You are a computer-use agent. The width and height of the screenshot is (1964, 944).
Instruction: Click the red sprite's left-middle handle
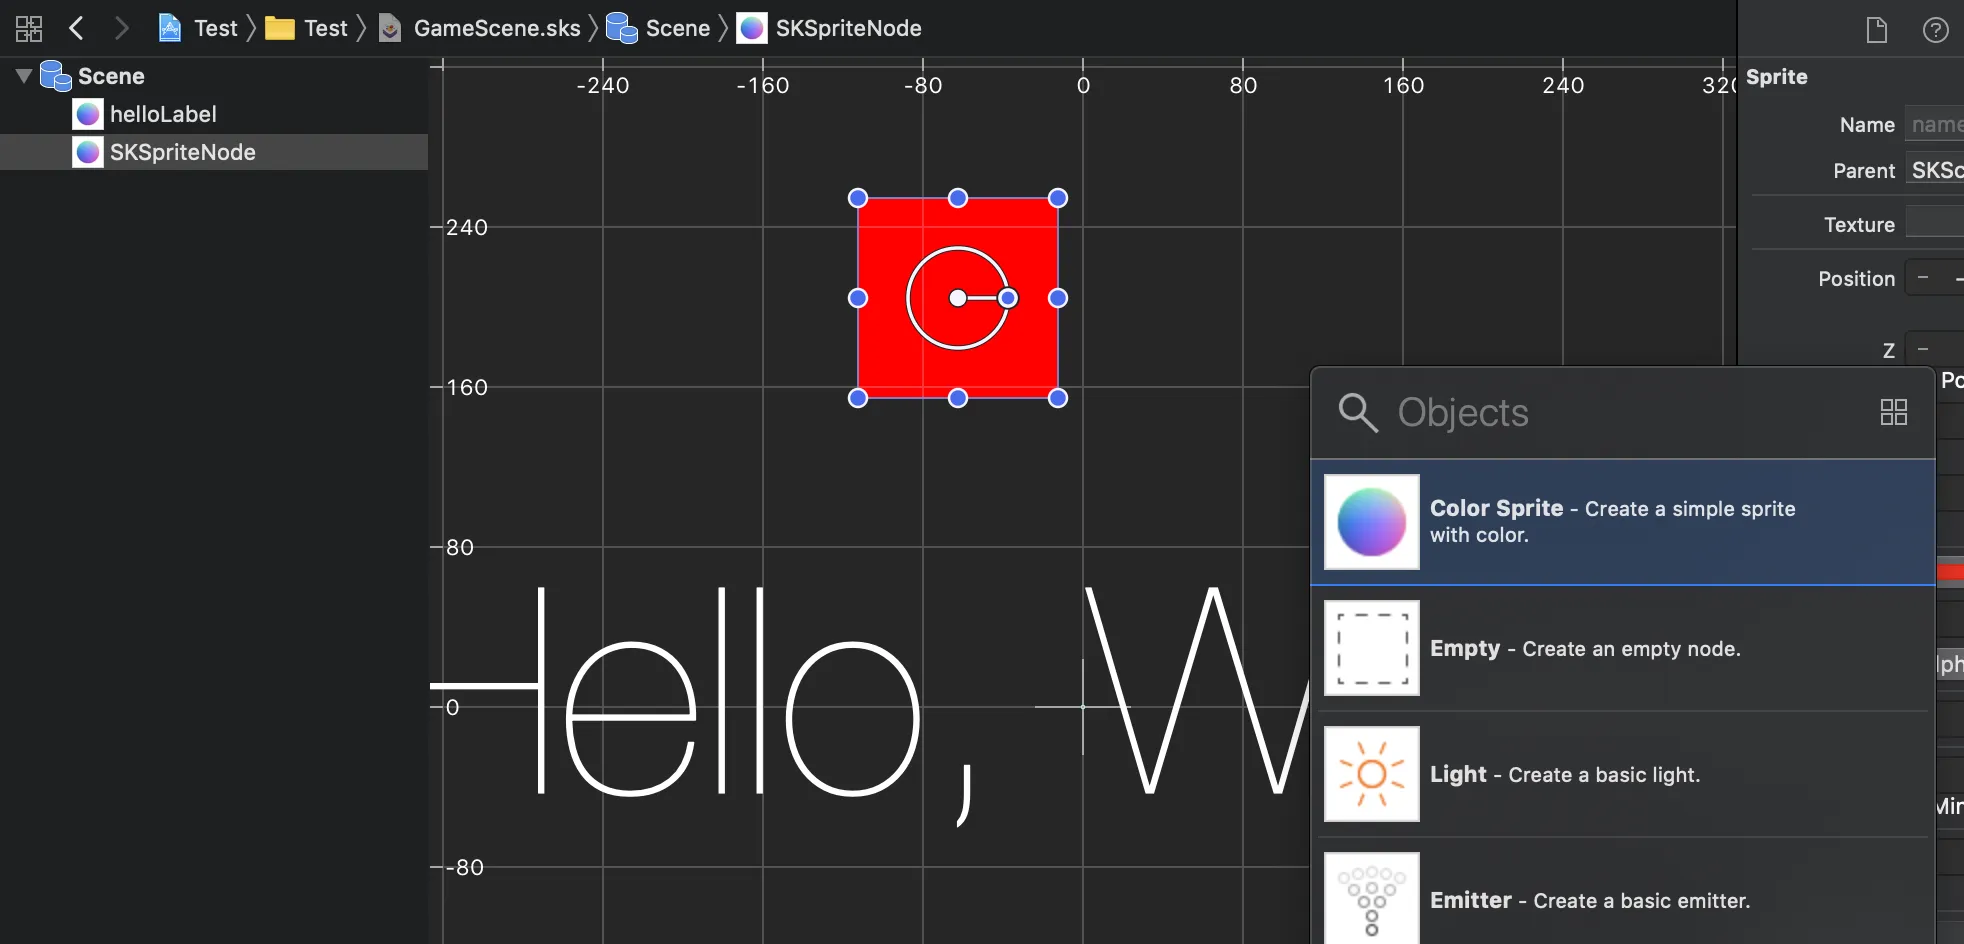coord(857,298)
